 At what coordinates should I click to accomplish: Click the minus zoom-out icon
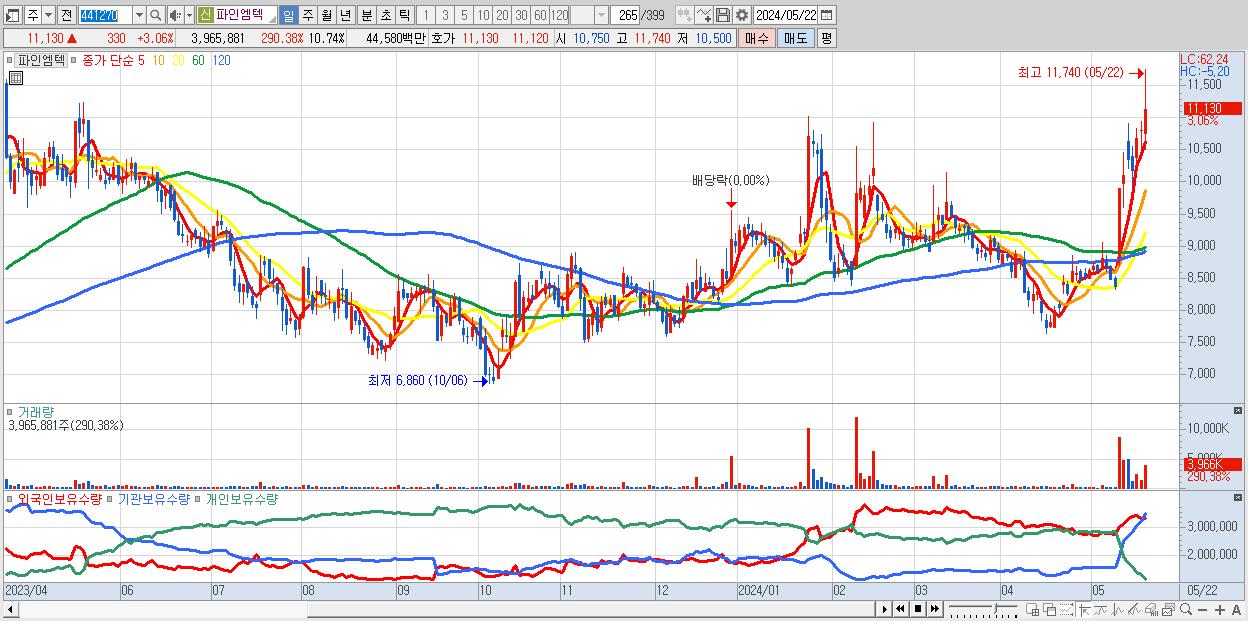(x=1203, y=610)
